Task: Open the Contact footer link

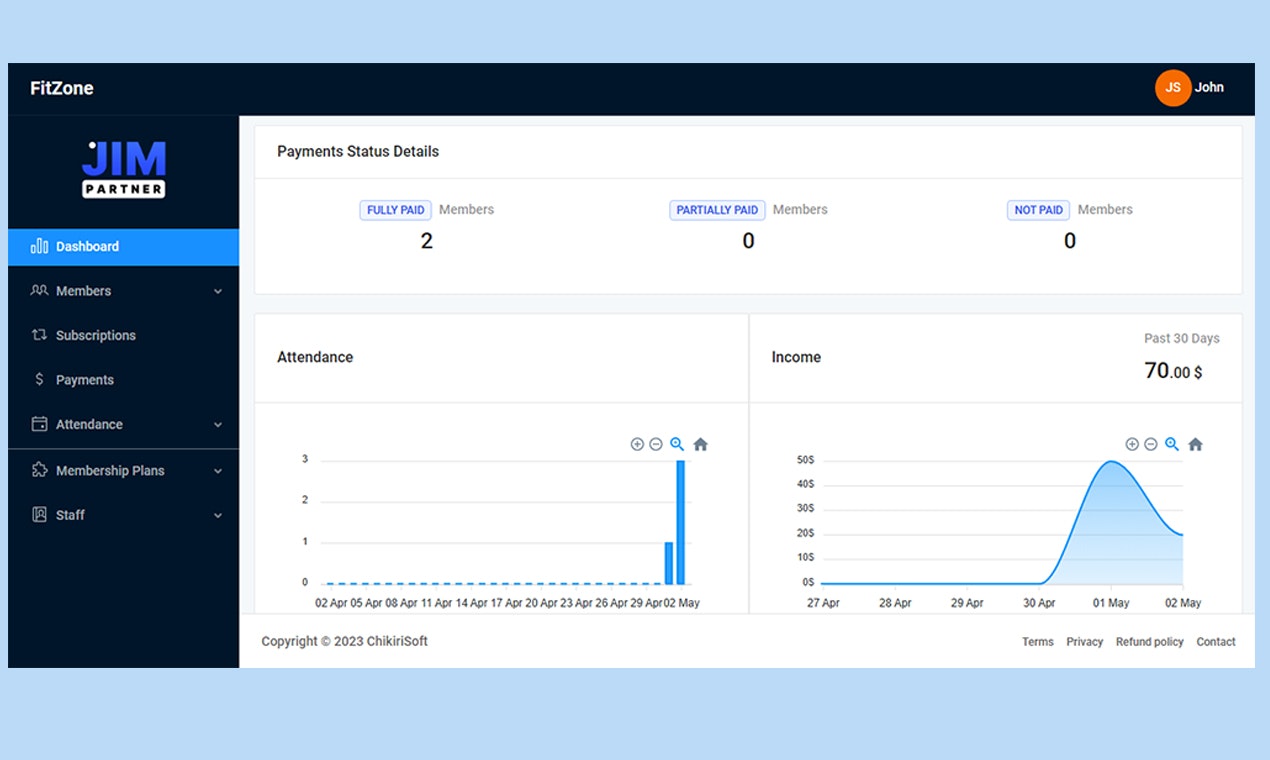Action: pos(1216,642)
